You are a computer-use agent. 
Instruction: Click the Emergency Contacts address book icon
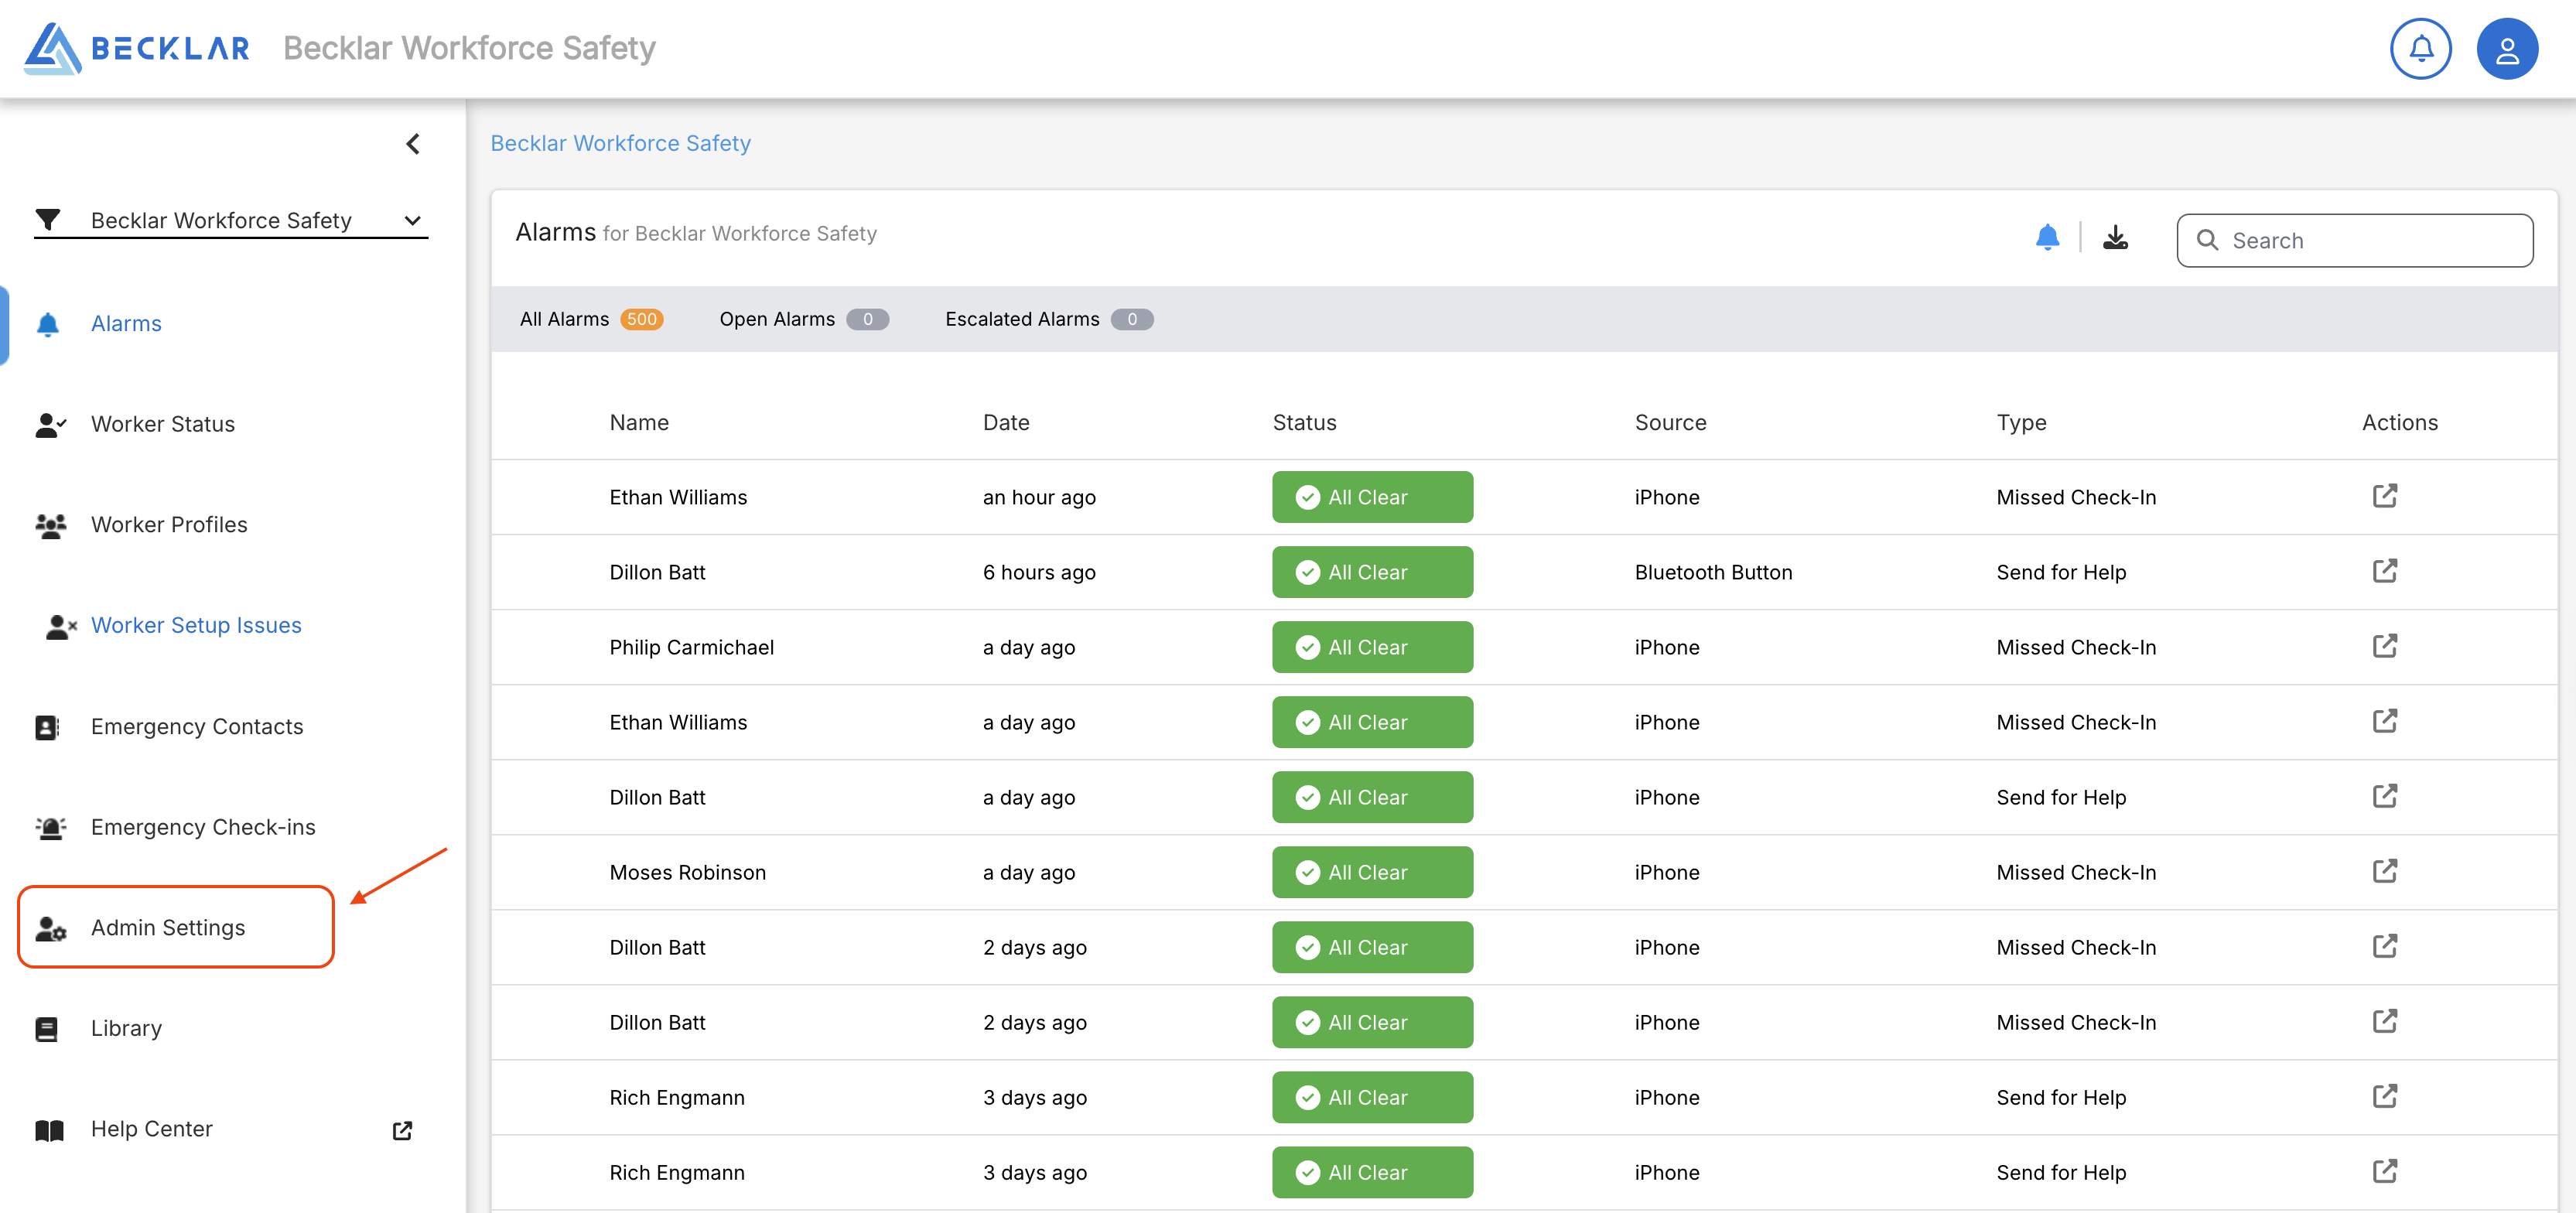coord(47,727)
